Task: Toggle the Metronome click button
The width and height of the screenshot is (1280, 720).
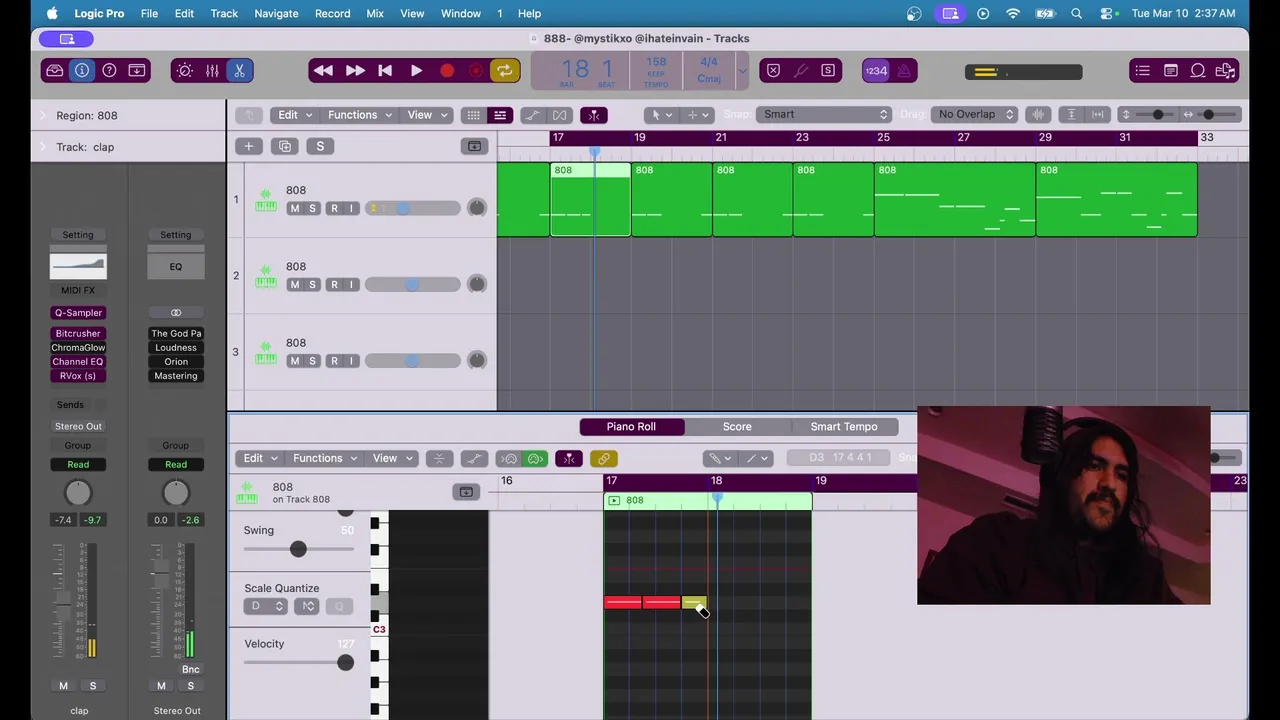Action: coord(904,71)
